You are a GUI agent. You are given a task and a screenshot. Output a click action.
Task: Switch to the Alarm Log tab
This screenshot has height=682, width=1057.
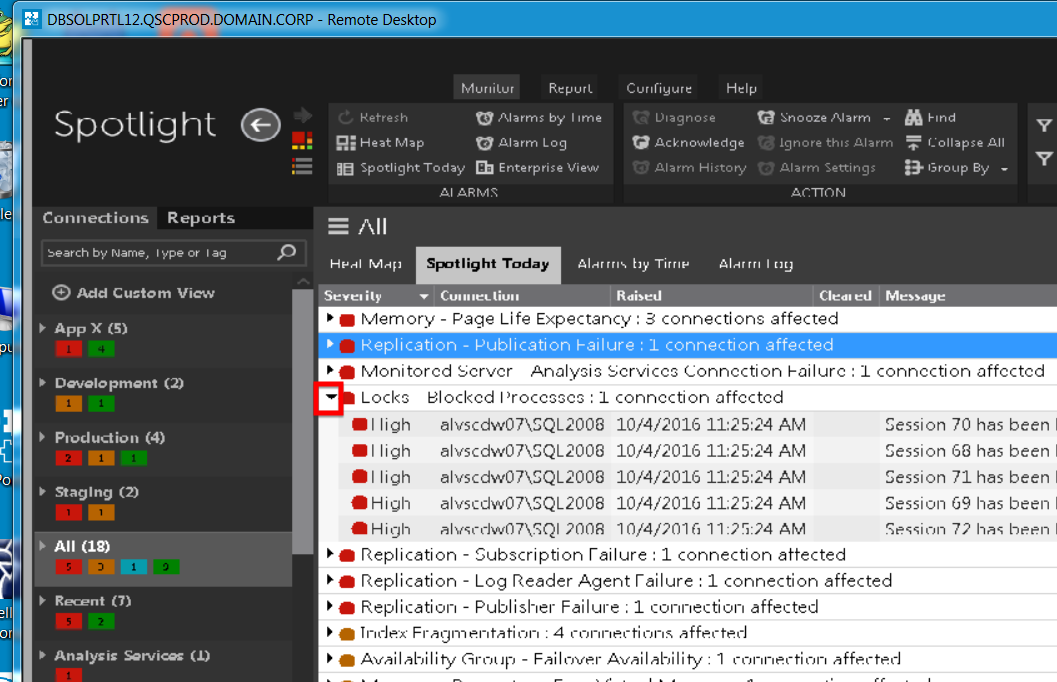coord(756,264)
